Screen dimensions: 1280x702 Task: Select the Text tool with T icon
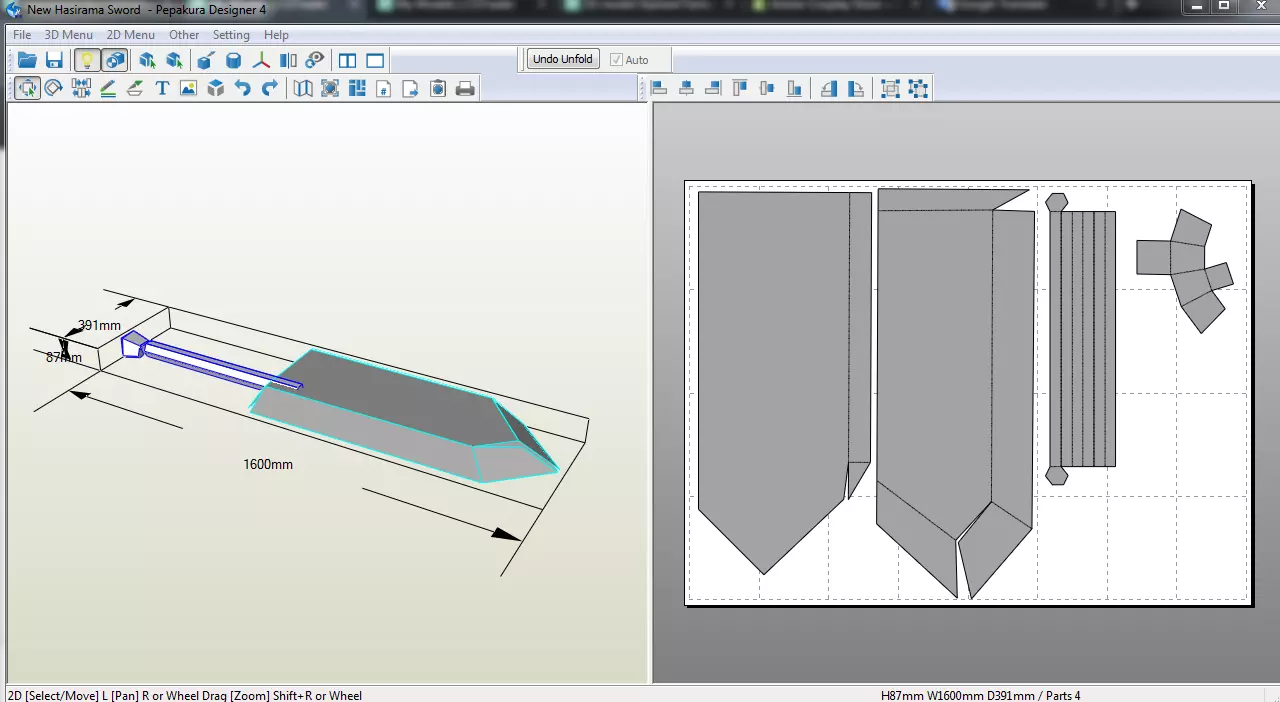162,88
